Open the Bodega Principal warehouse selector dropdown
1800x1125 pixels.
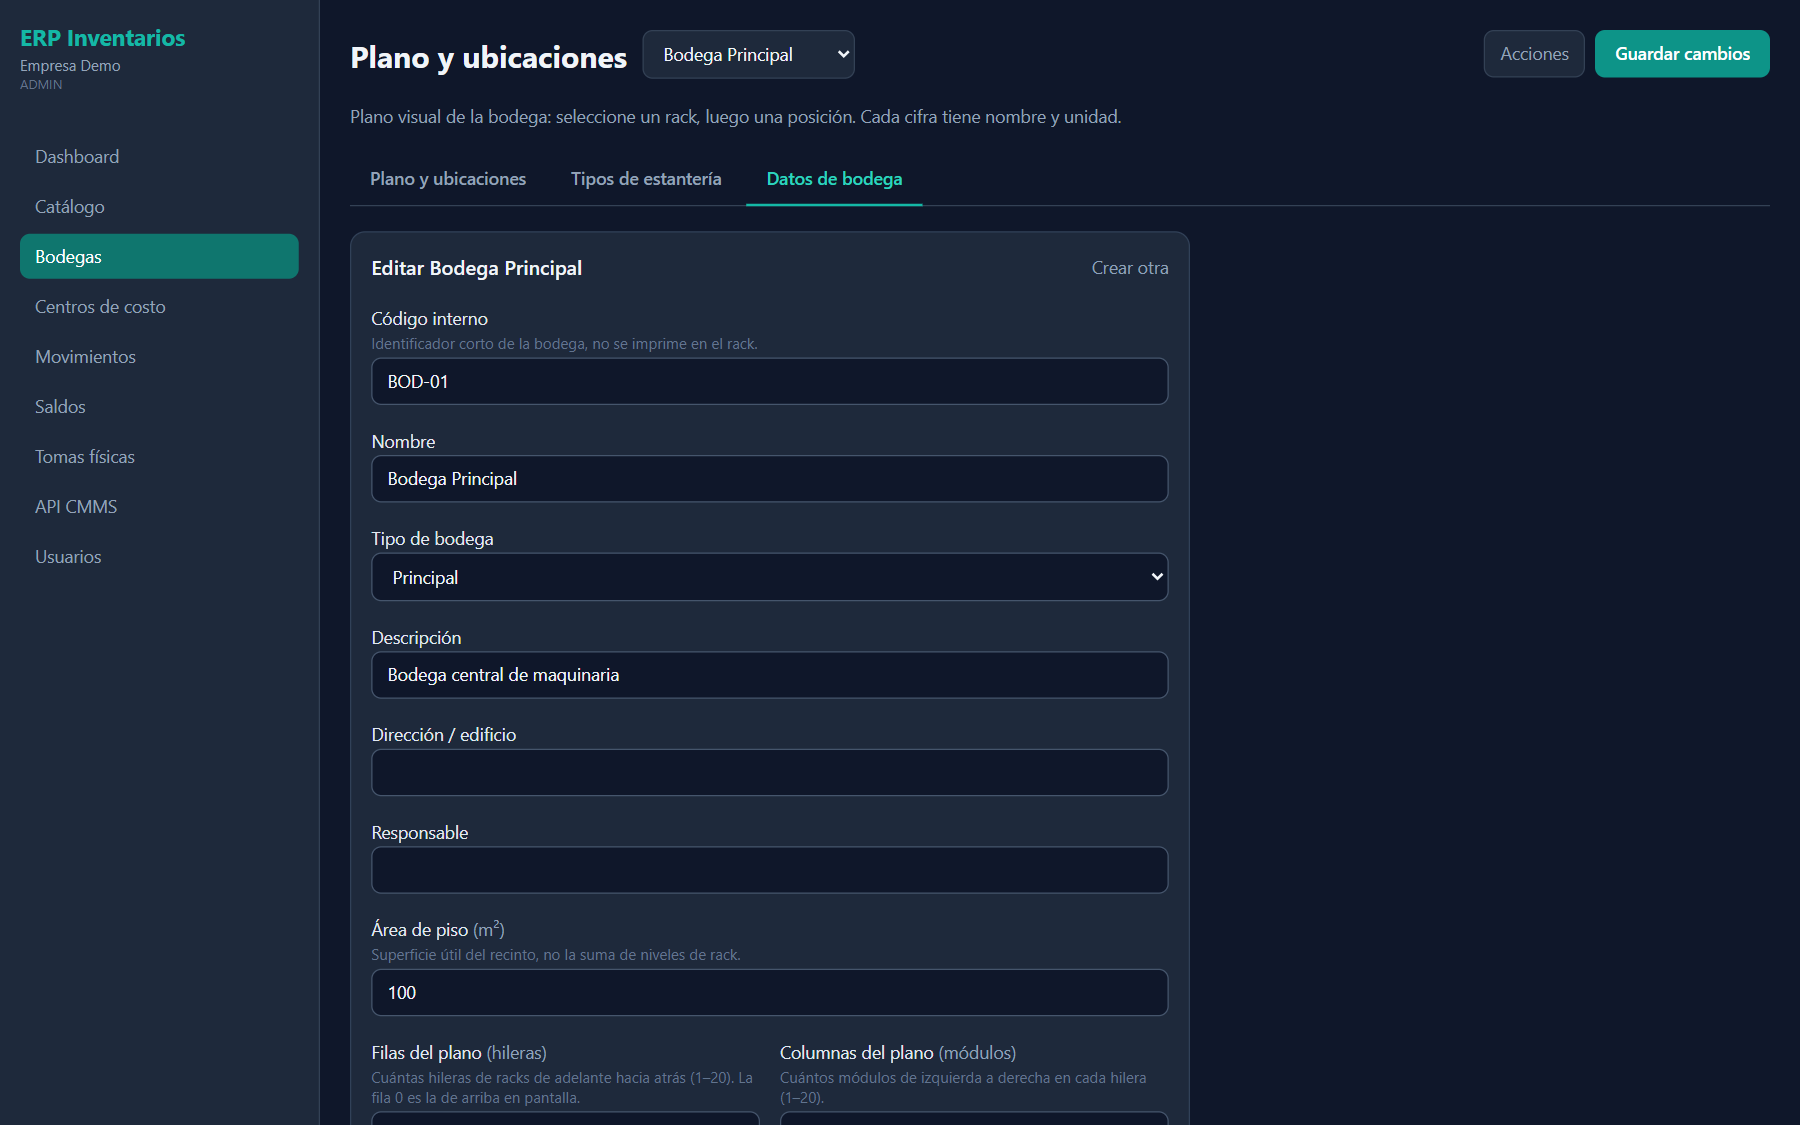(748, 54)
